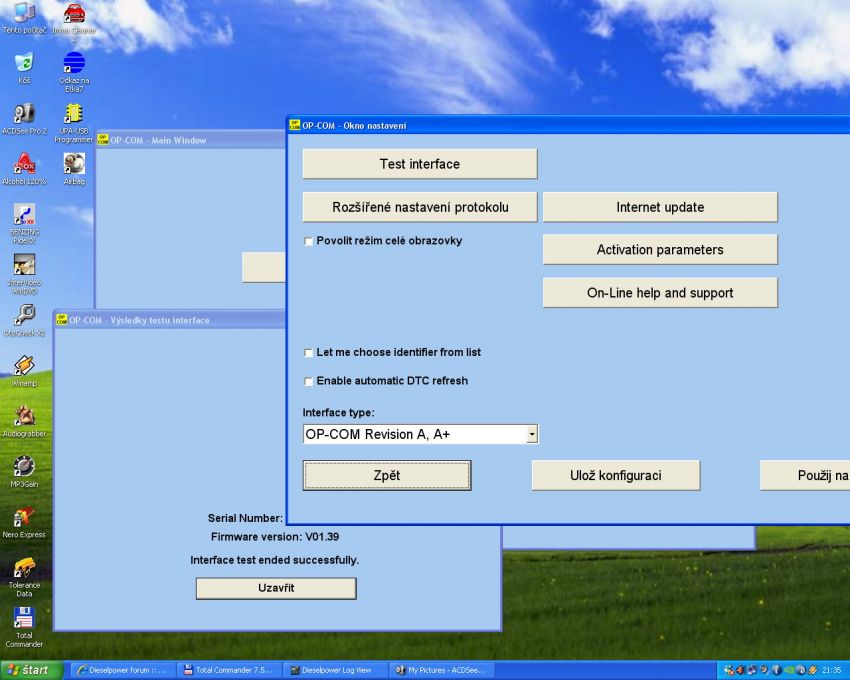This screenshot has width=850, height=680.
Task: Focus the Výsledky testu interface window title bar
Action: pos(170,320)
